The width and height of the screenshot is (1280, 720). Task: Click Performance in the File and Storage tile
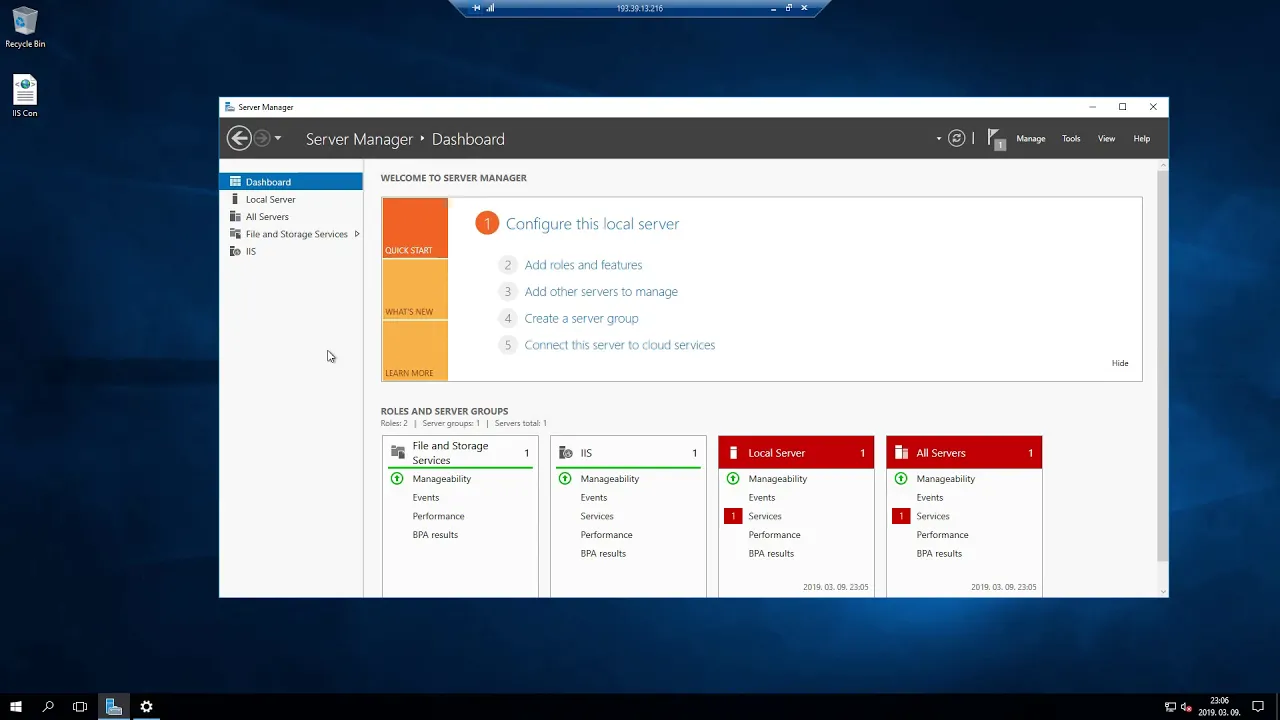[x=438, y=516]
